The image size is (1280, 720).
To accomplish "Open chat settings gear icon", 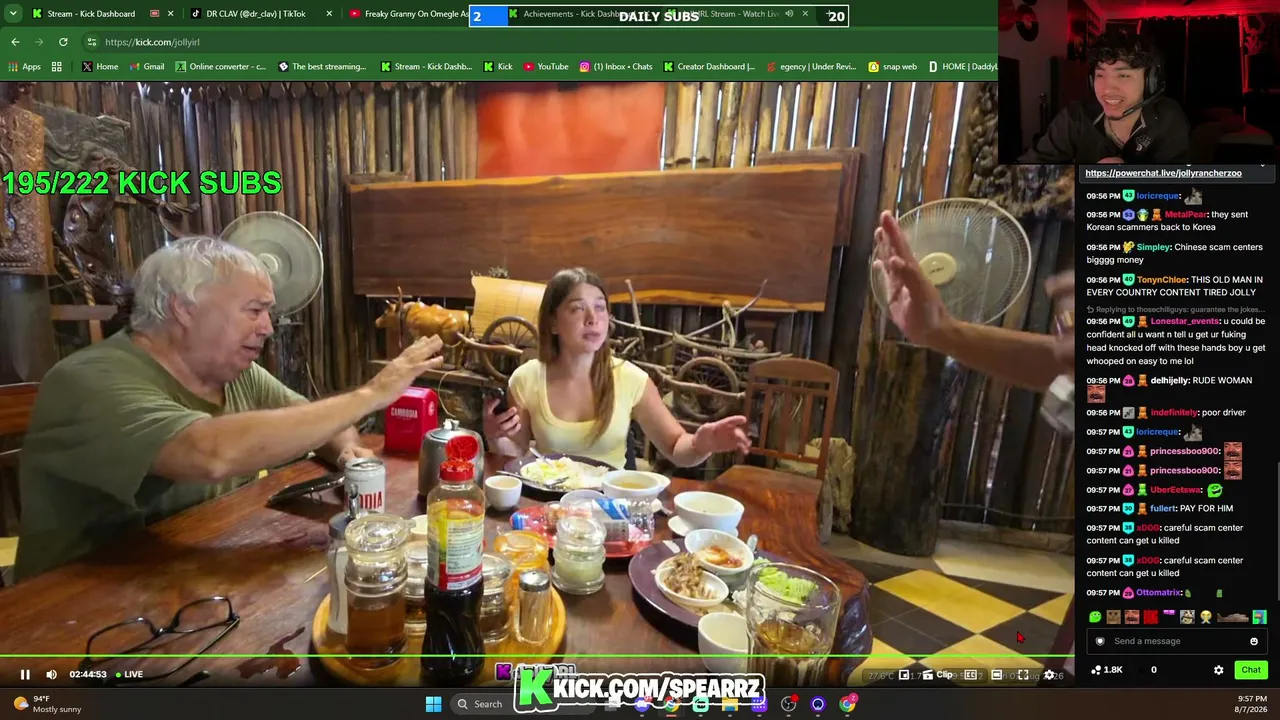I will click(x=1218, y=670).
